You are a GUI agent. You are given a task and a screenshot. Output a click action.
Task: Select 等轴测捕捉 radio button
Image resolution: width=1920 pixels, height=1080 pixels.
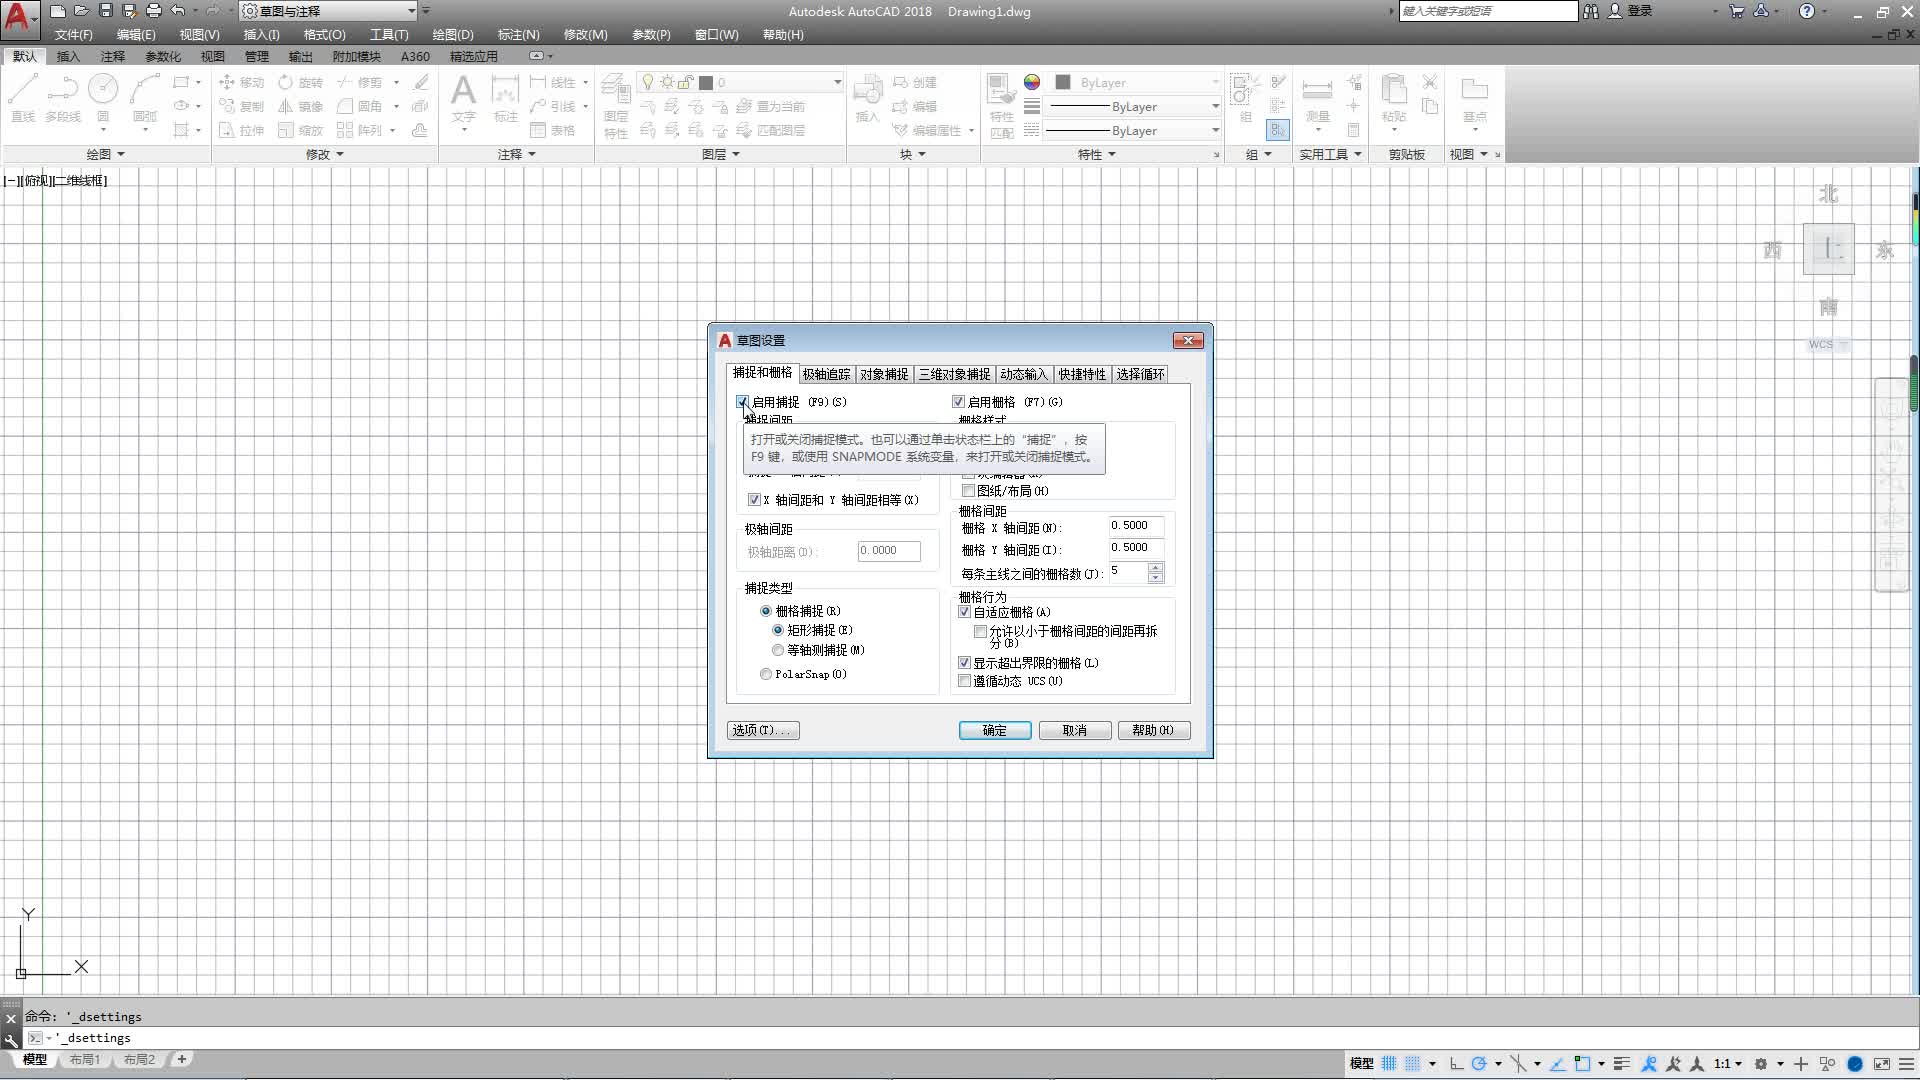[x=778, y=650]
